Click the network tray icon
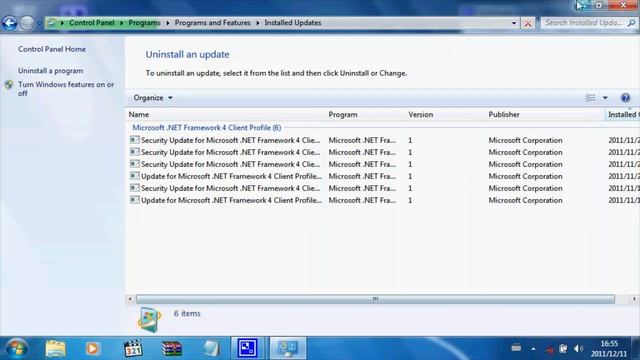The image size is (640, 360). pyautogui.click(x=549, y=349)
